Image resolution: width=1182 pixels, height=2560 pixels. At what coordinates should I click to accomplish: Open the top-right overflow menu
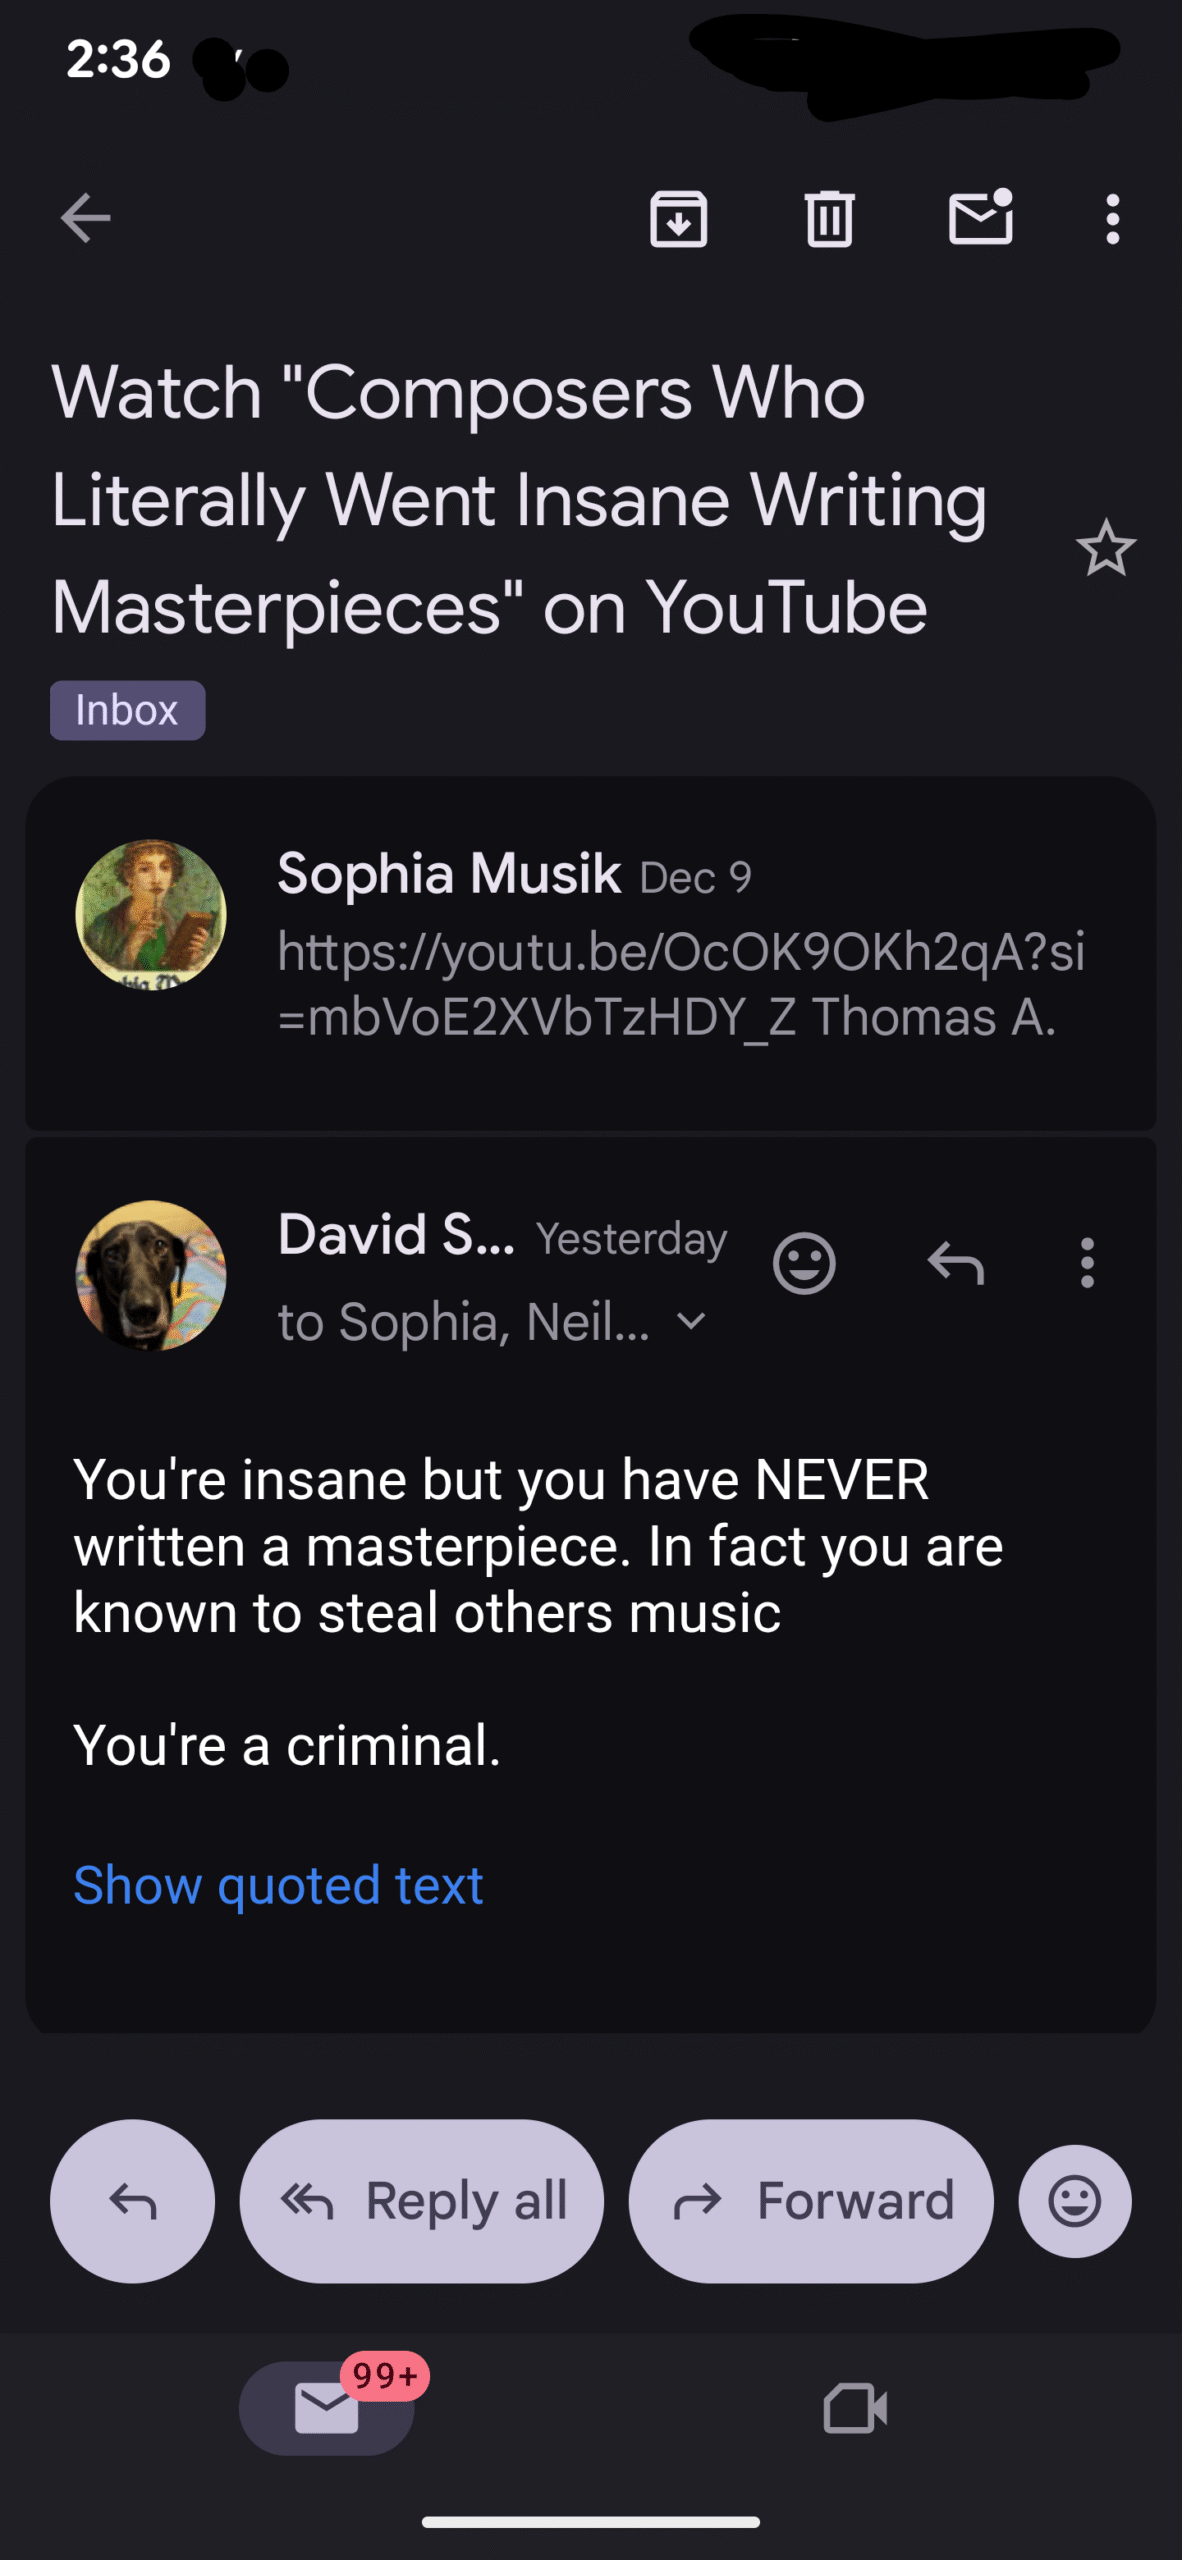tap(1112, 219)
